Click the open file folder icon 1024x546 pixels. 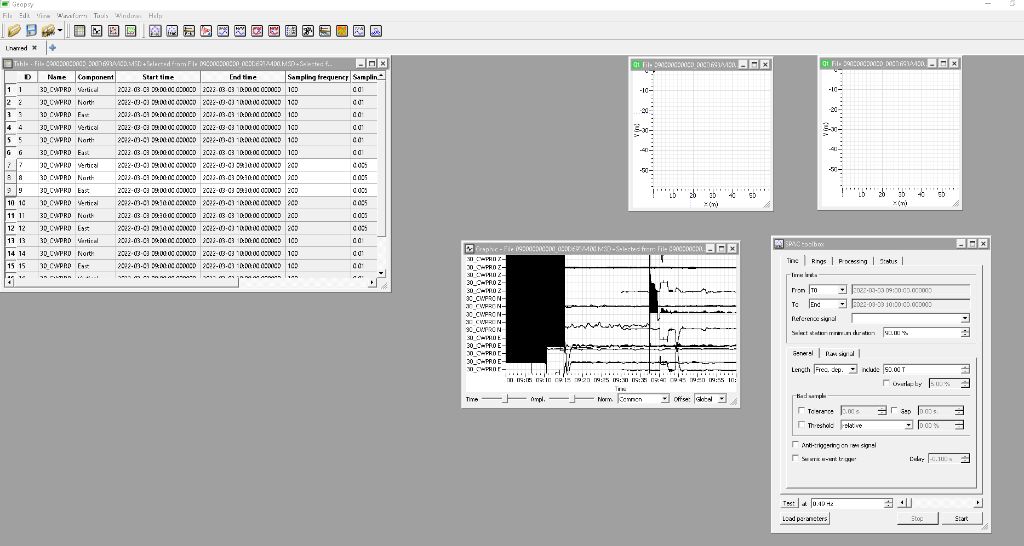14,31
